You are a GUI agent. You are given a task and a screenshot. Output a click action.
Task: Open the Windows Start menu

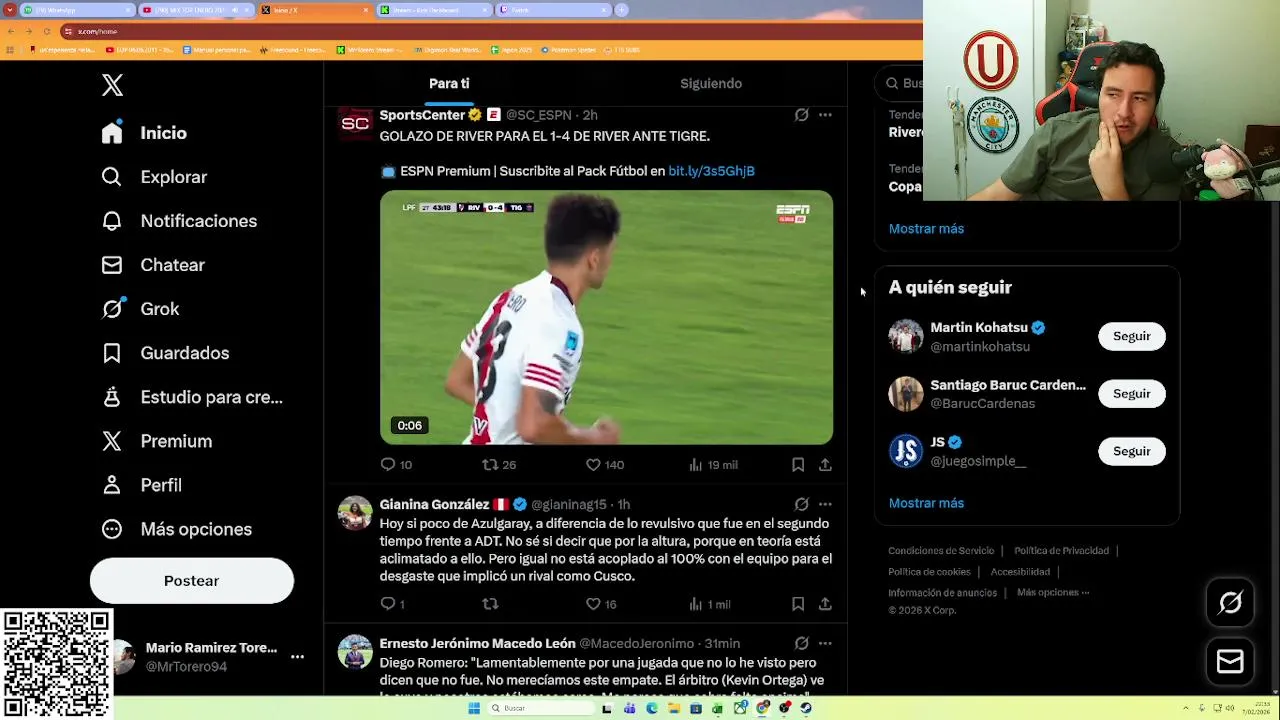(x=474, y=708)
